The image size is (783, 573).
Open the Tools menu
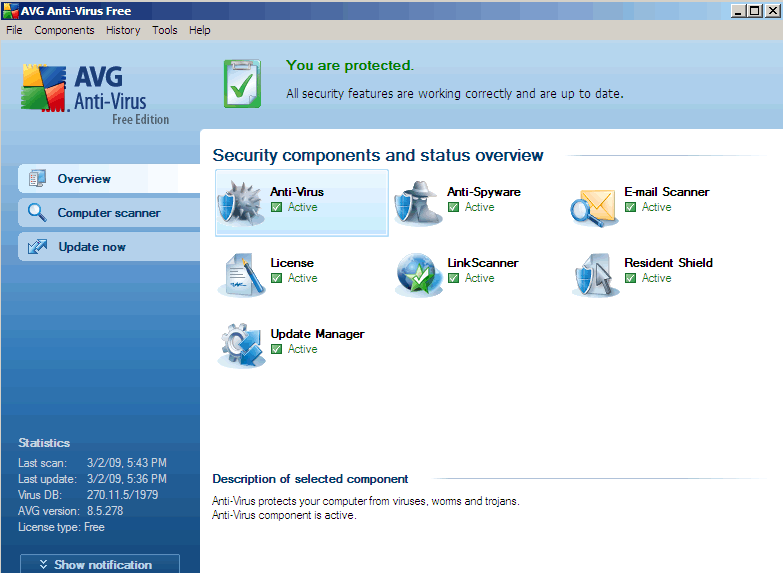[165, 30]
